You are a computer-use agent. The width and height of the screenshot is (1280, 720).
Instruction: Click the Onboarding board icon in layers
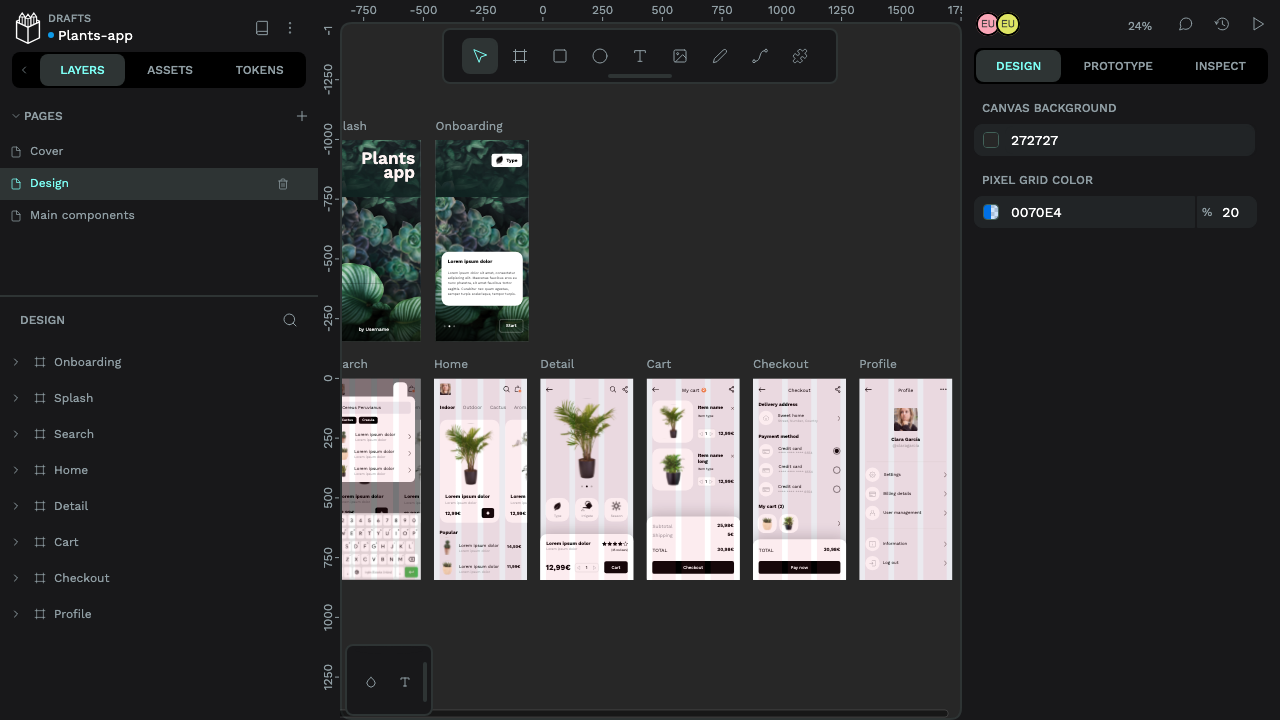click(40, 362)
